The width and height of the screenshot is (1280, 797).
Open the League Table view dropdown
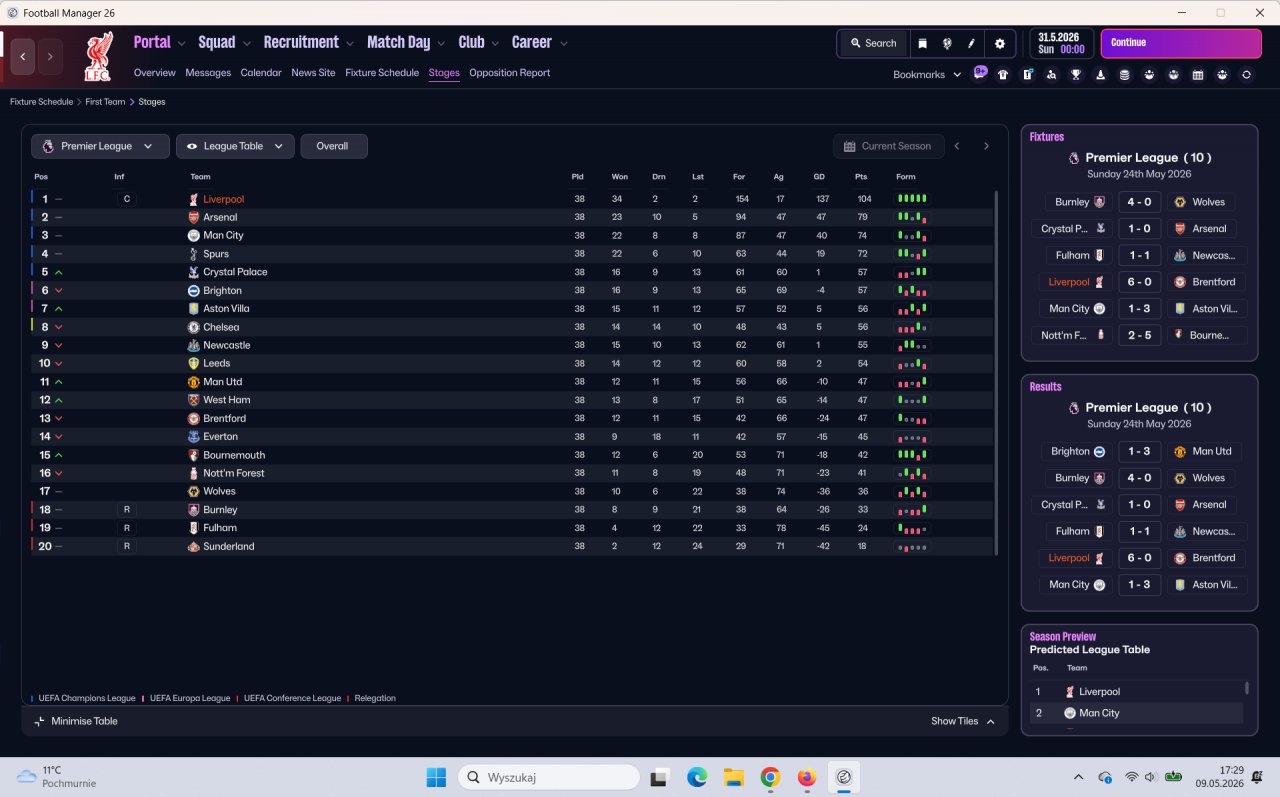click(235, 146)
